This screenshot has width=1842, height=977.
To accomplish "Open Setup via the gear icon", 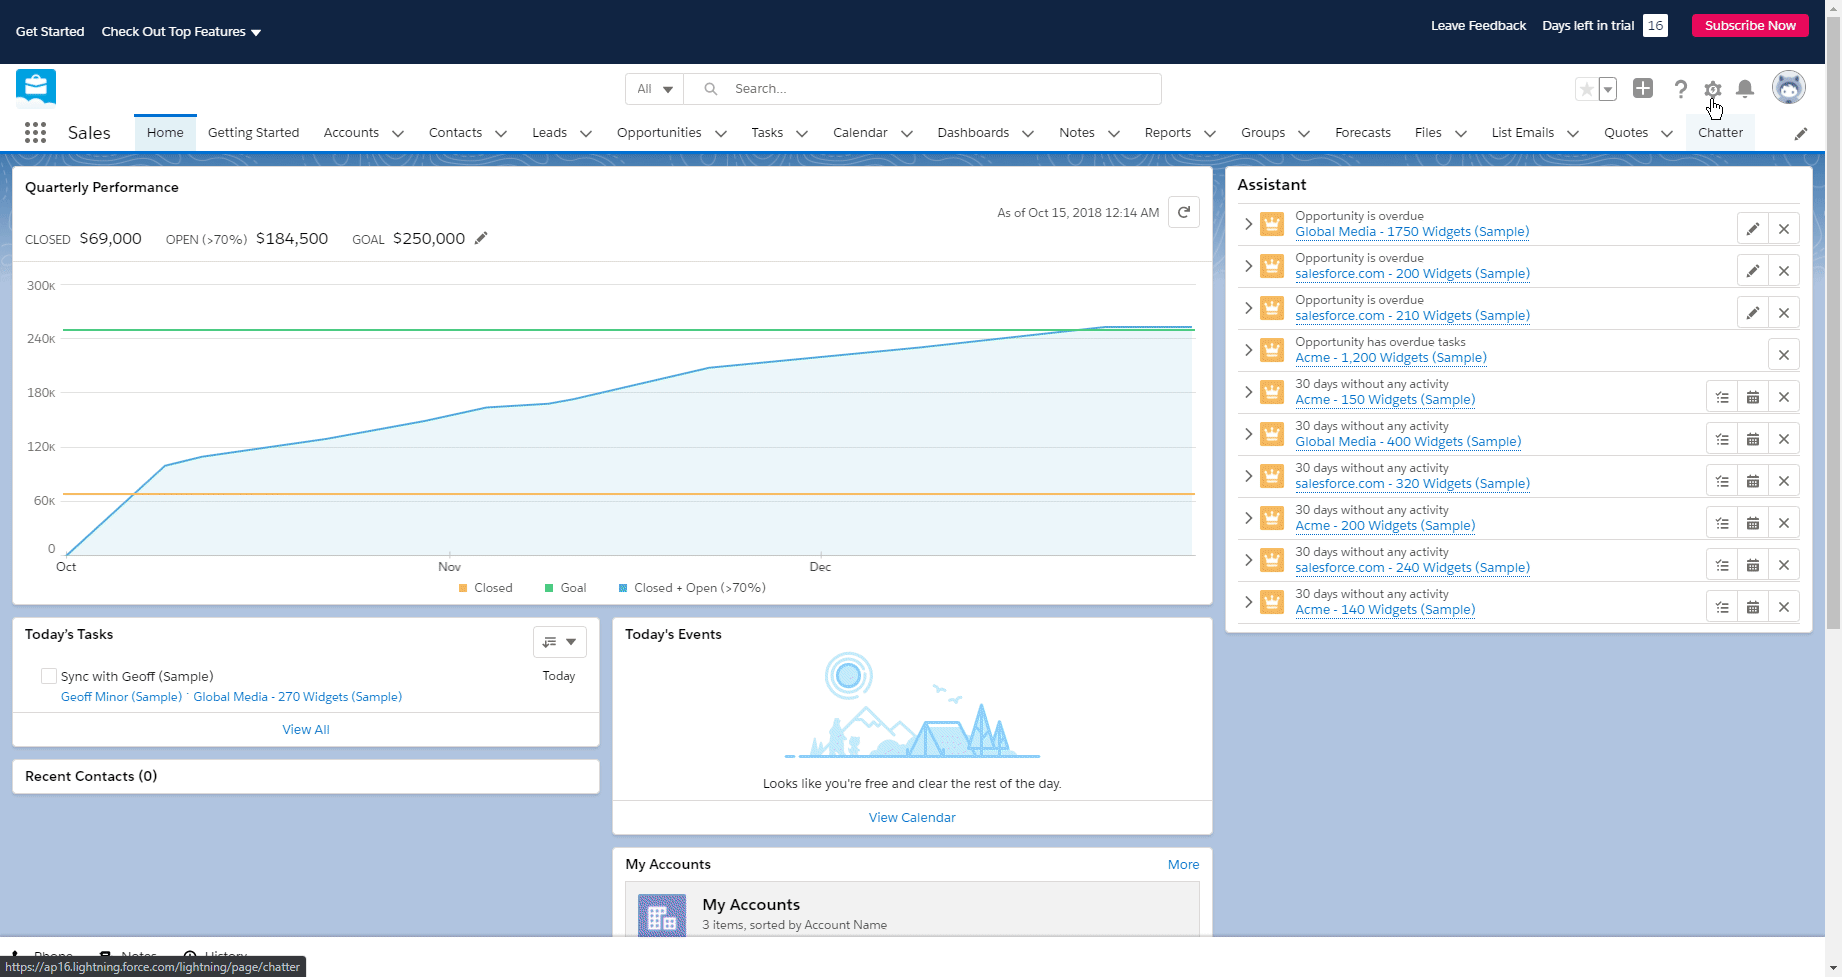I will (1712, 89).
